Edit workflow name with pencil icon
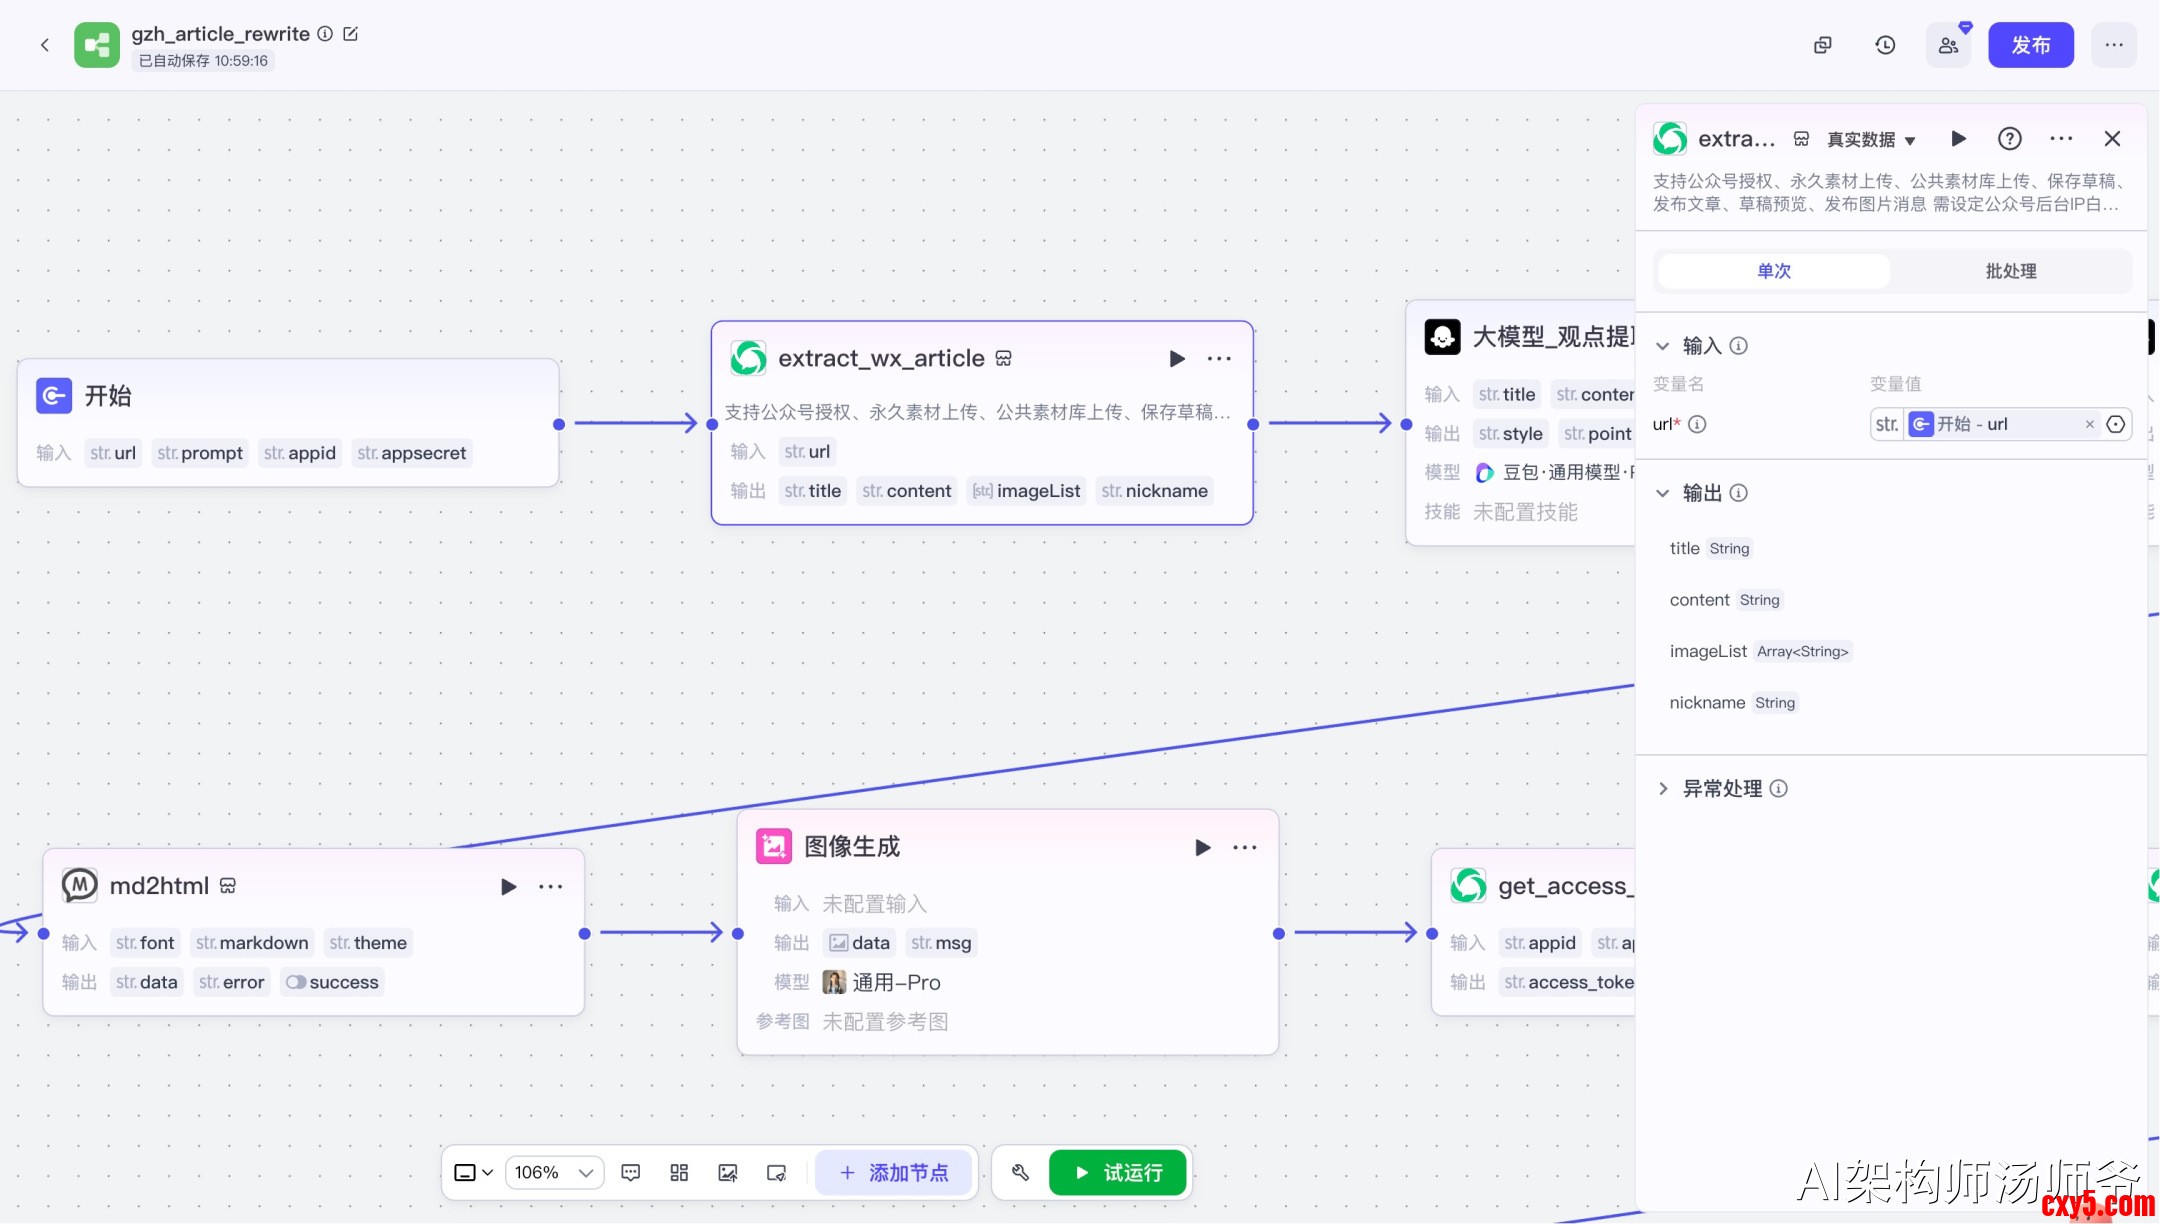The width and height of the screenshot is (2160, 1224). click(351, 34)
